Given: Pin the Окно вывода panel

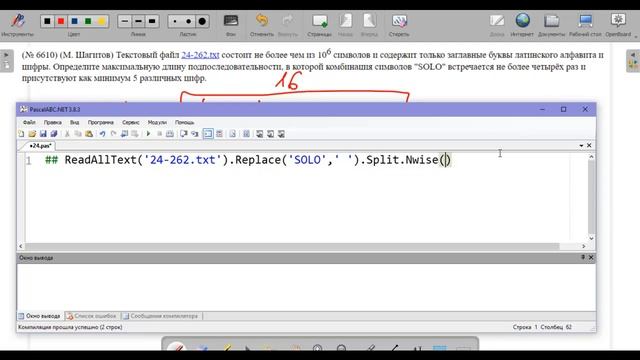Looking at the screenshot, I should point(583,257).
